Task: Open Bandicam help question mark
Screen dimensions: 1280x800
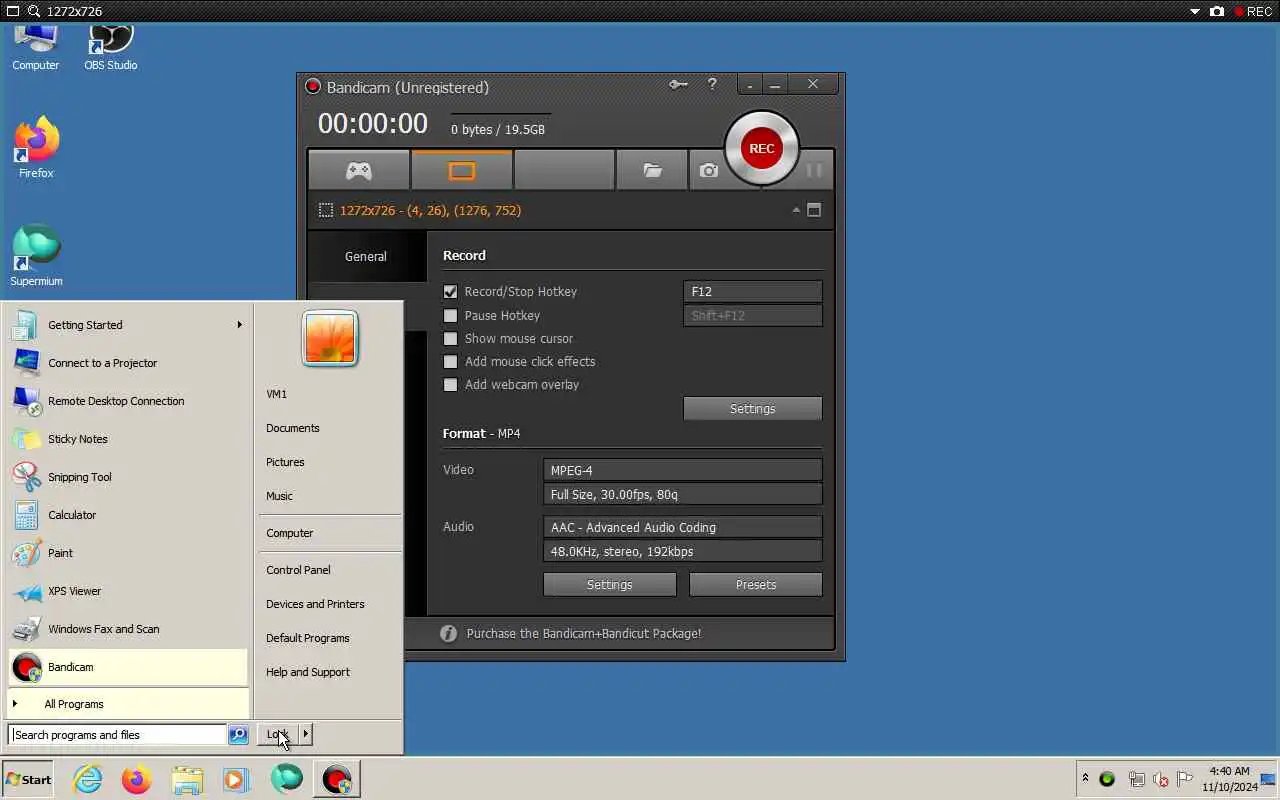Action: [x=712, y=85]
